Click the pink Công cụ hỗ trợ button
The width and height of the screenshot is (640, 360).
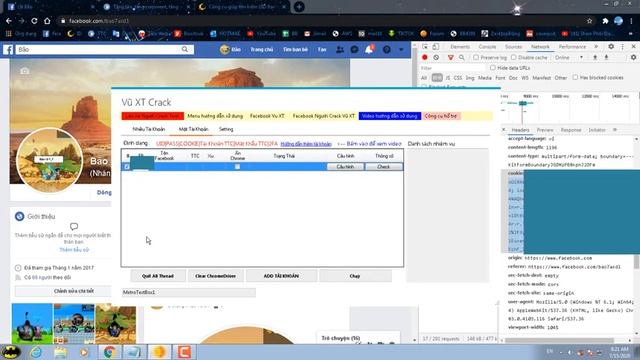pyautogui.click(x=441, y=116)
